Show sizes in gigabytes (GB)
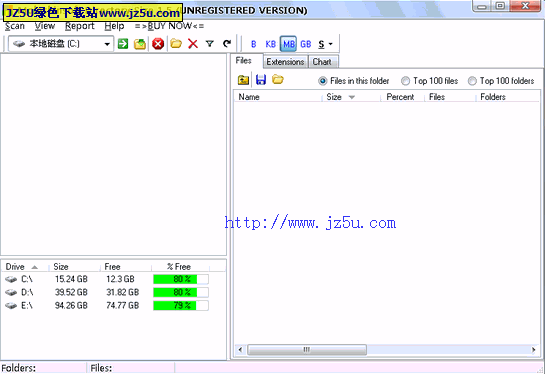545x374 pixels. pos(306,44)
